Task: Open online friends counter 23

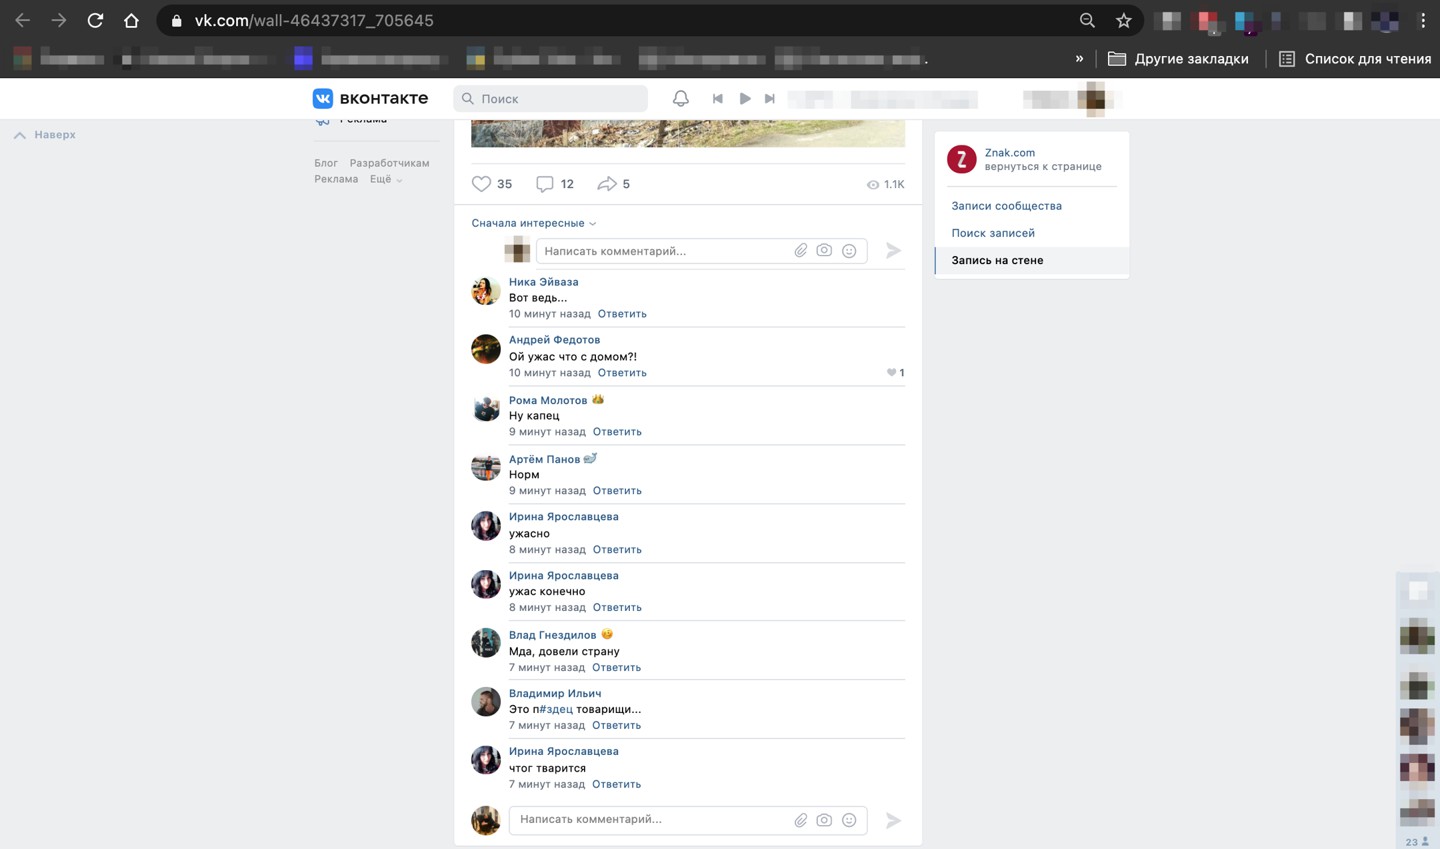Action: 1416,842
